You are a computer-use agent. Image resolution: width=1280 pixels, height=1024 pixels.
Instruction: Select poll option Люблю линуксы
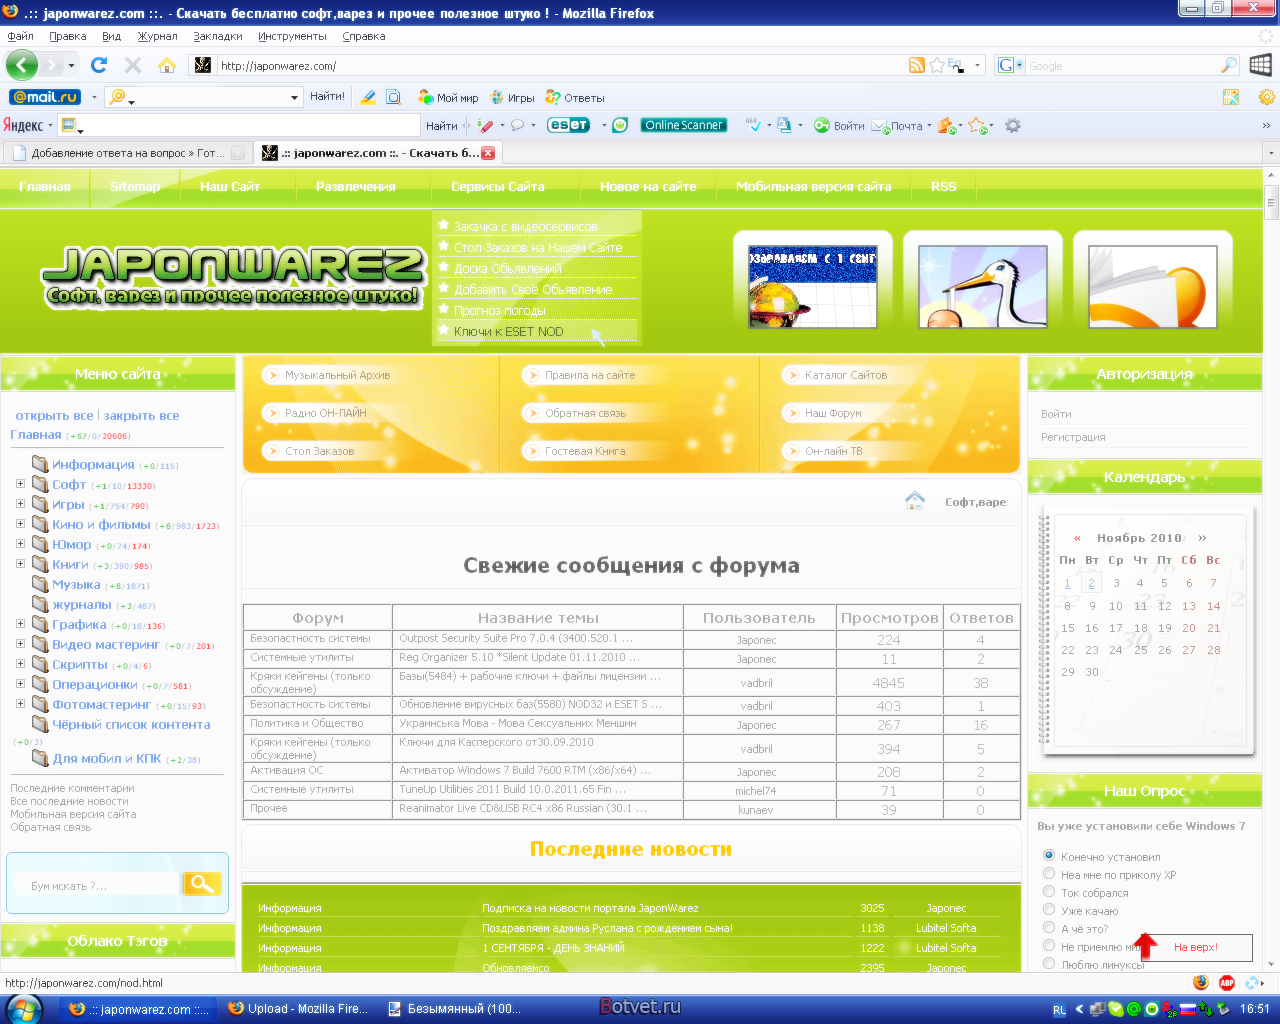coord(1049,963)
